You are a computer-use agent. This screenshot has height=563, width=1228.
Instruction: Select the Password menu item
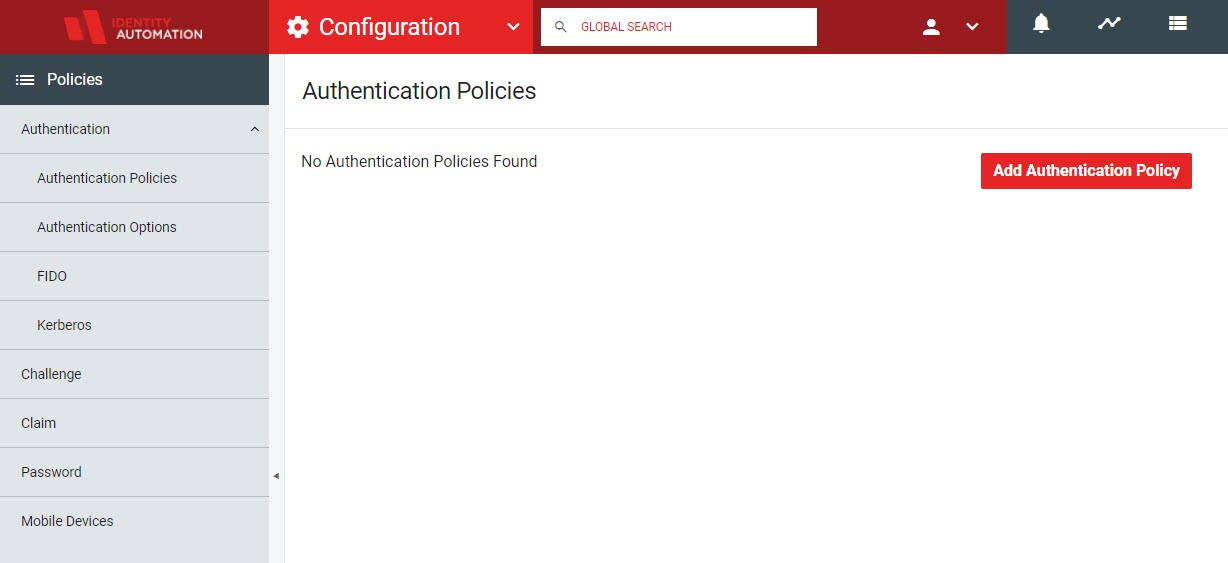coord(134,472)
